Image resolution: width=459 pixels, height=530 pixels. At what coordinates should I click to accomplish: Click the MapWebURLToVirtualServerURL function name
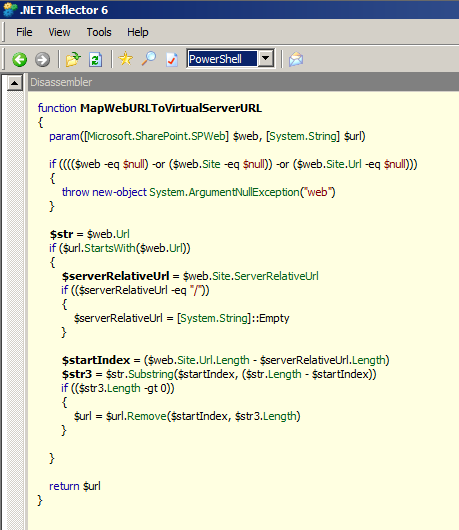pyautogui.click(x=171, y=108)
